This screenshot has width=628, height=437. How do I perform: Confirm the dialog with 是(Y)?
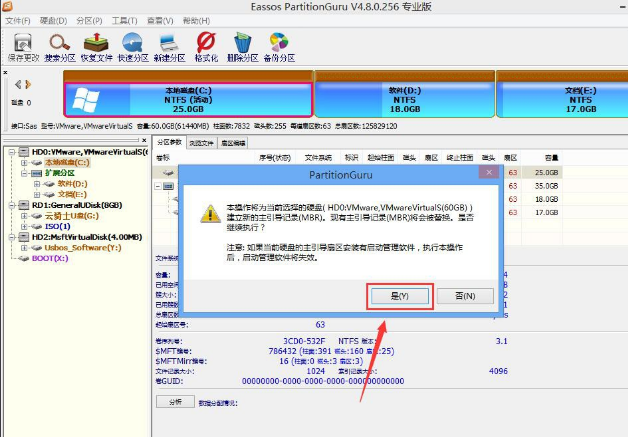pos(398,296)
